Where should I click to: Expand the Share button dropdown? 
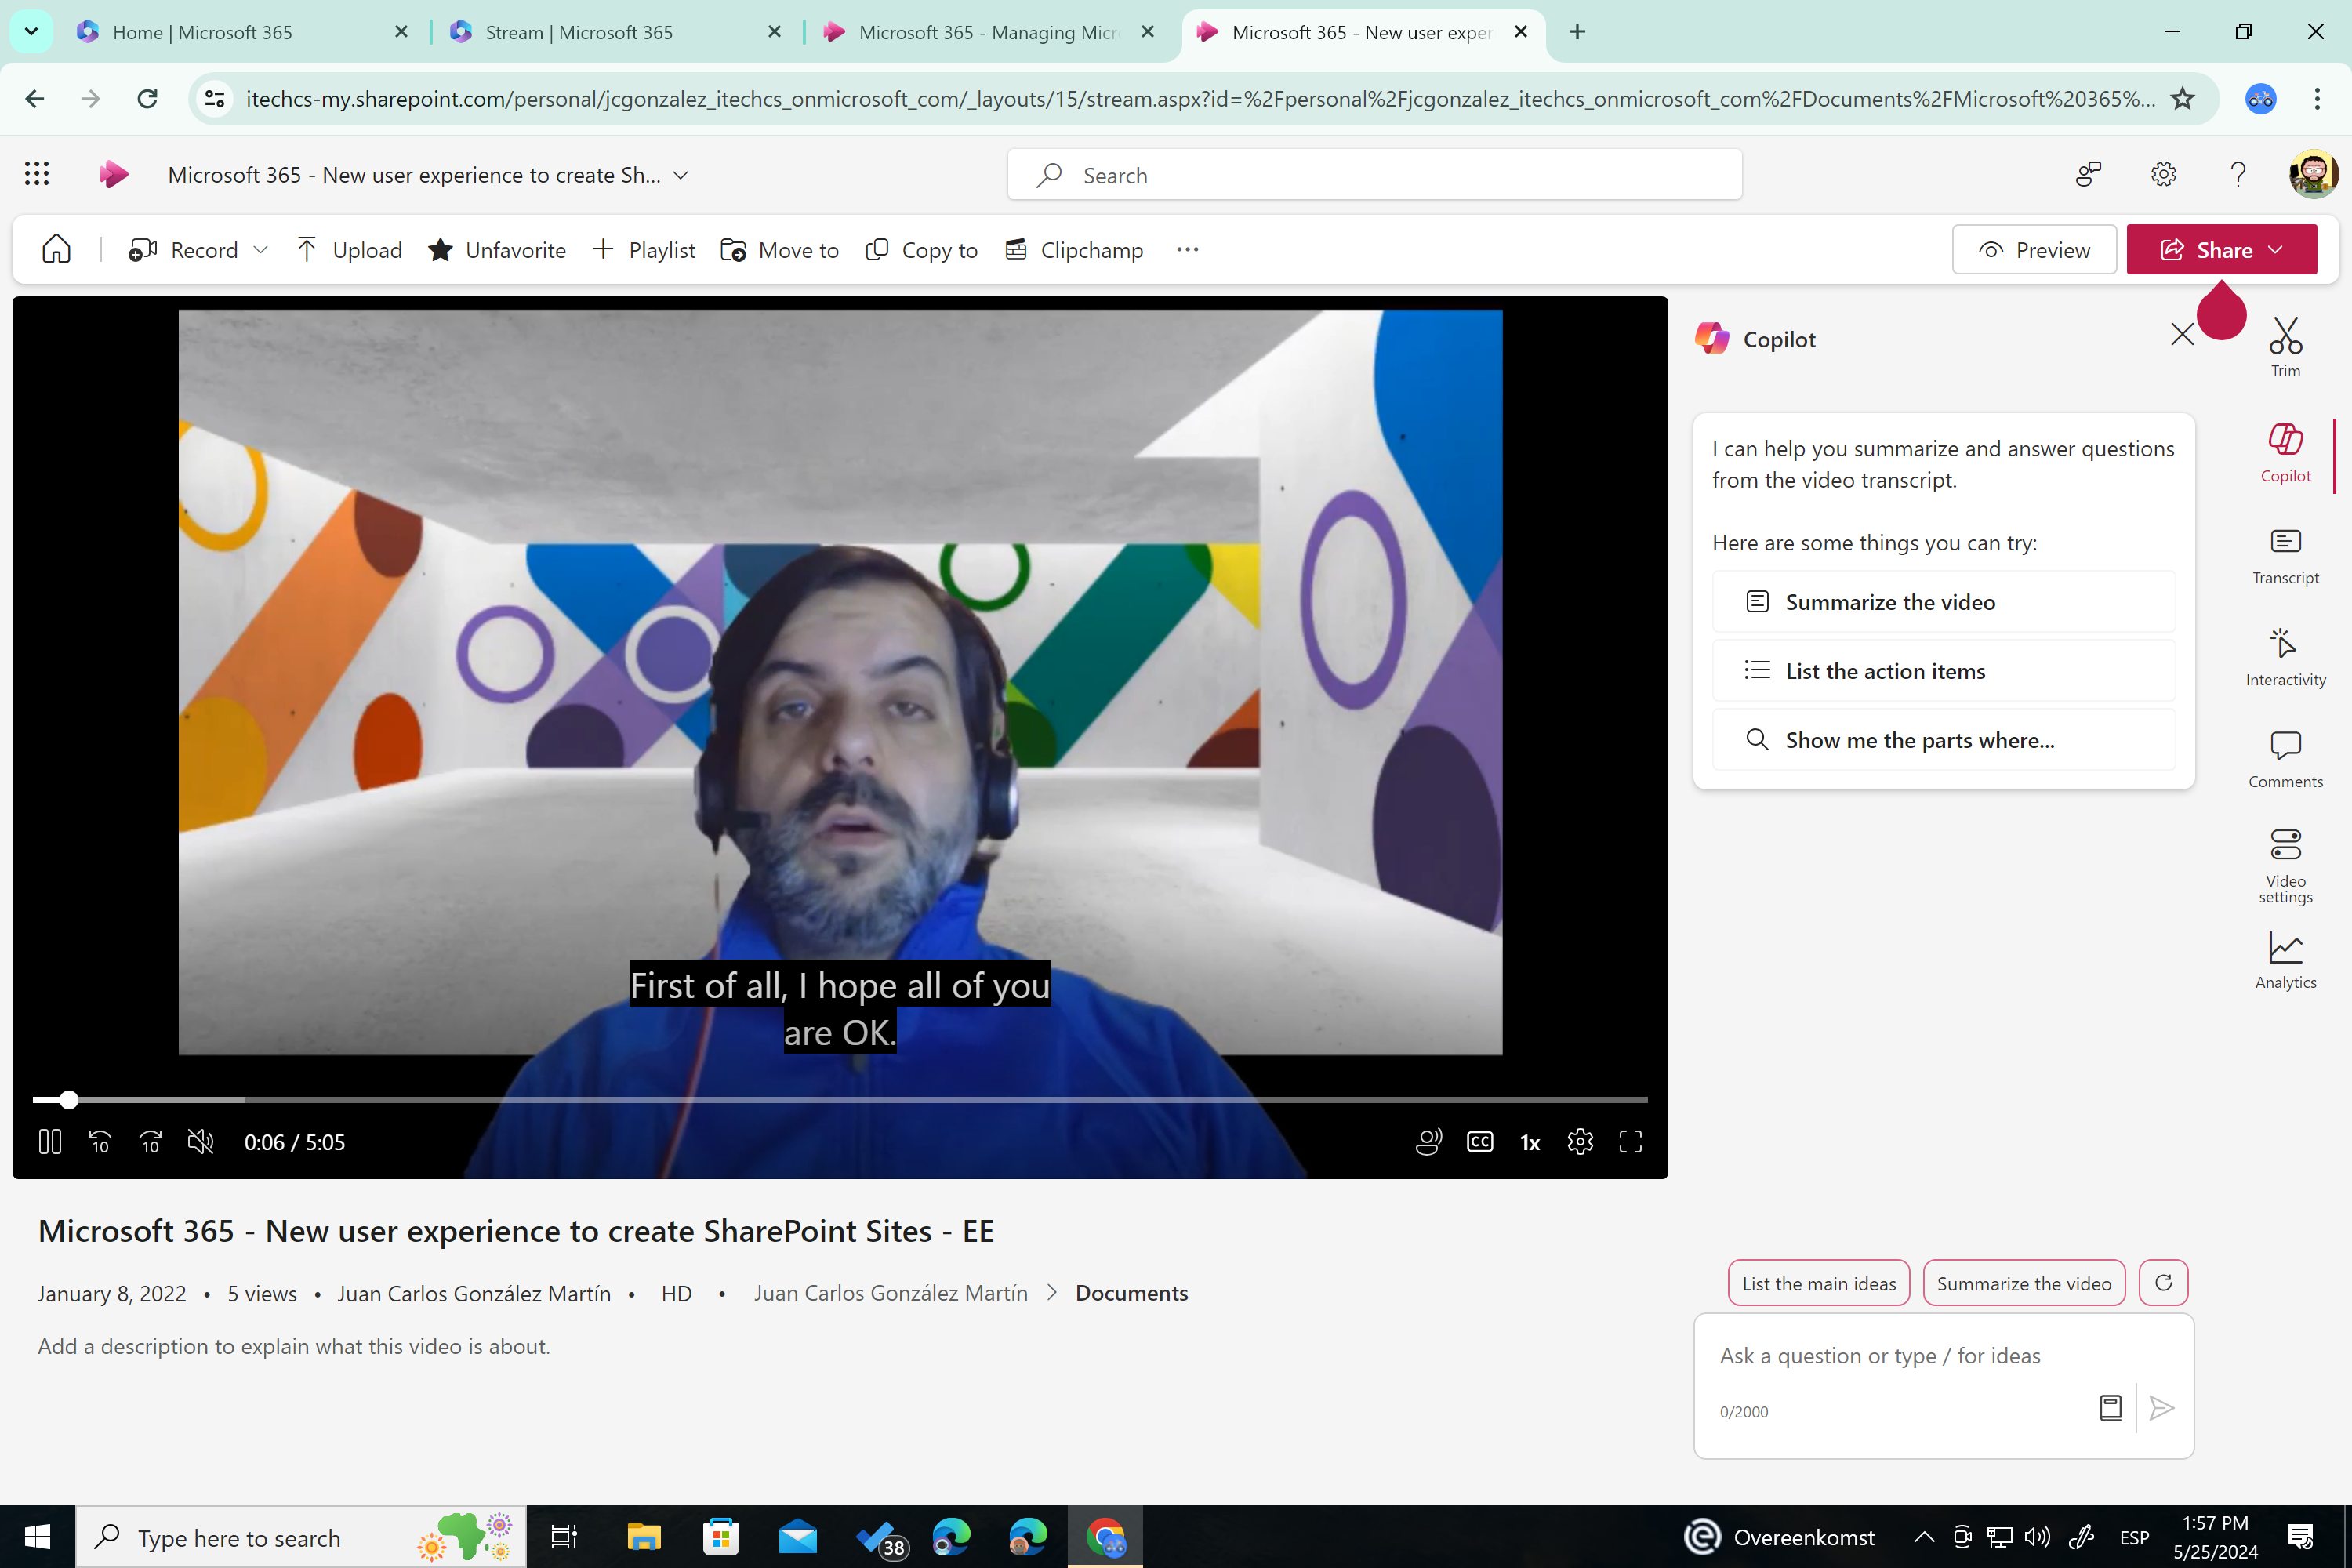(x=2277, y=249)
